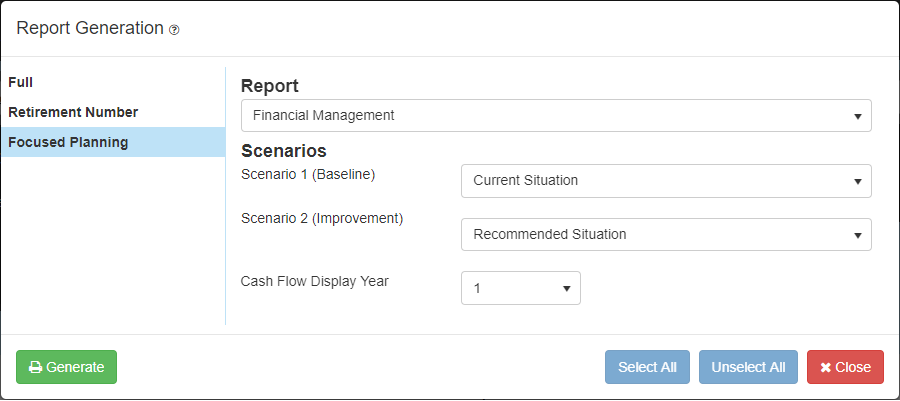
Task: Click the help icon beside Report Generation
Action: point(174,30)
